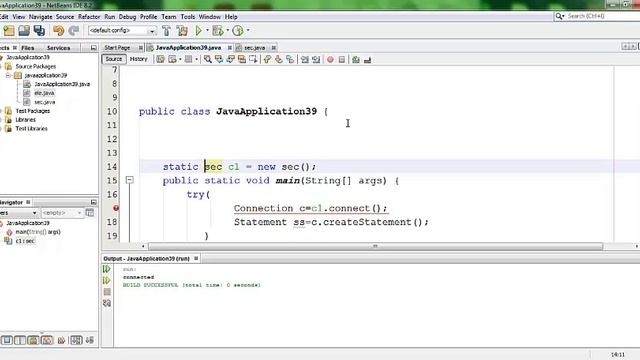
Task: Switch to the History view button
Action: coord(138,59)
